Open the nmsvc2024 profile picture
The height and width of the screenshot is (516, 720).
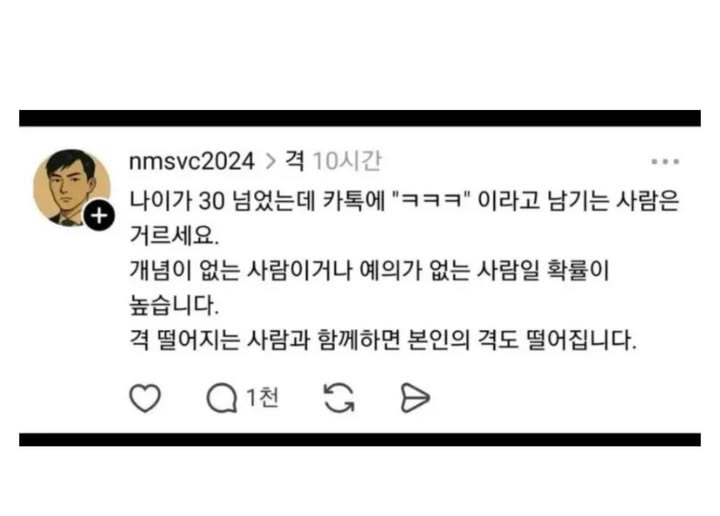[72, 188]
